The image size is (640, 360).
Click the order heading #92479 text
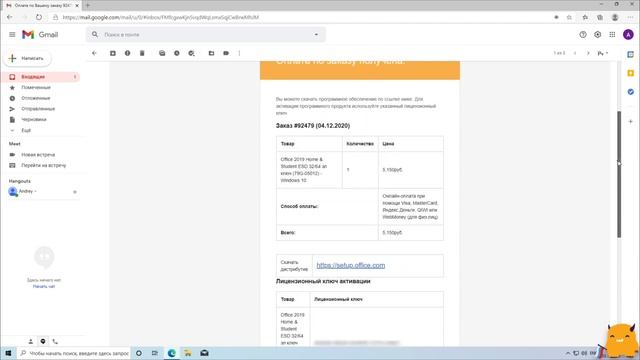point(313,126)
